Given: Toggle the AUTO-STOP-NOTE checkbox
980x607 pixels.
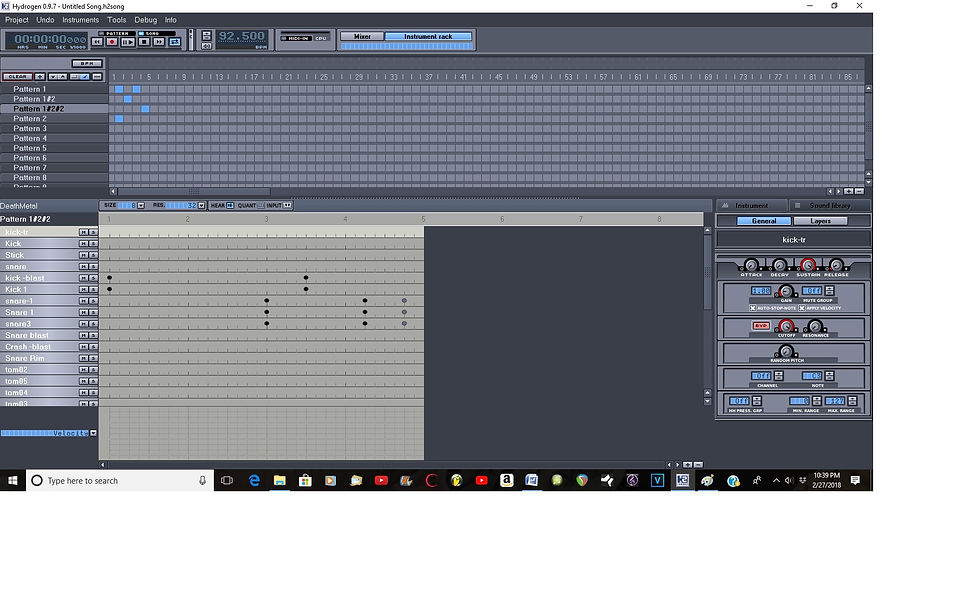Looking at the screenshot, I should 752,308.
